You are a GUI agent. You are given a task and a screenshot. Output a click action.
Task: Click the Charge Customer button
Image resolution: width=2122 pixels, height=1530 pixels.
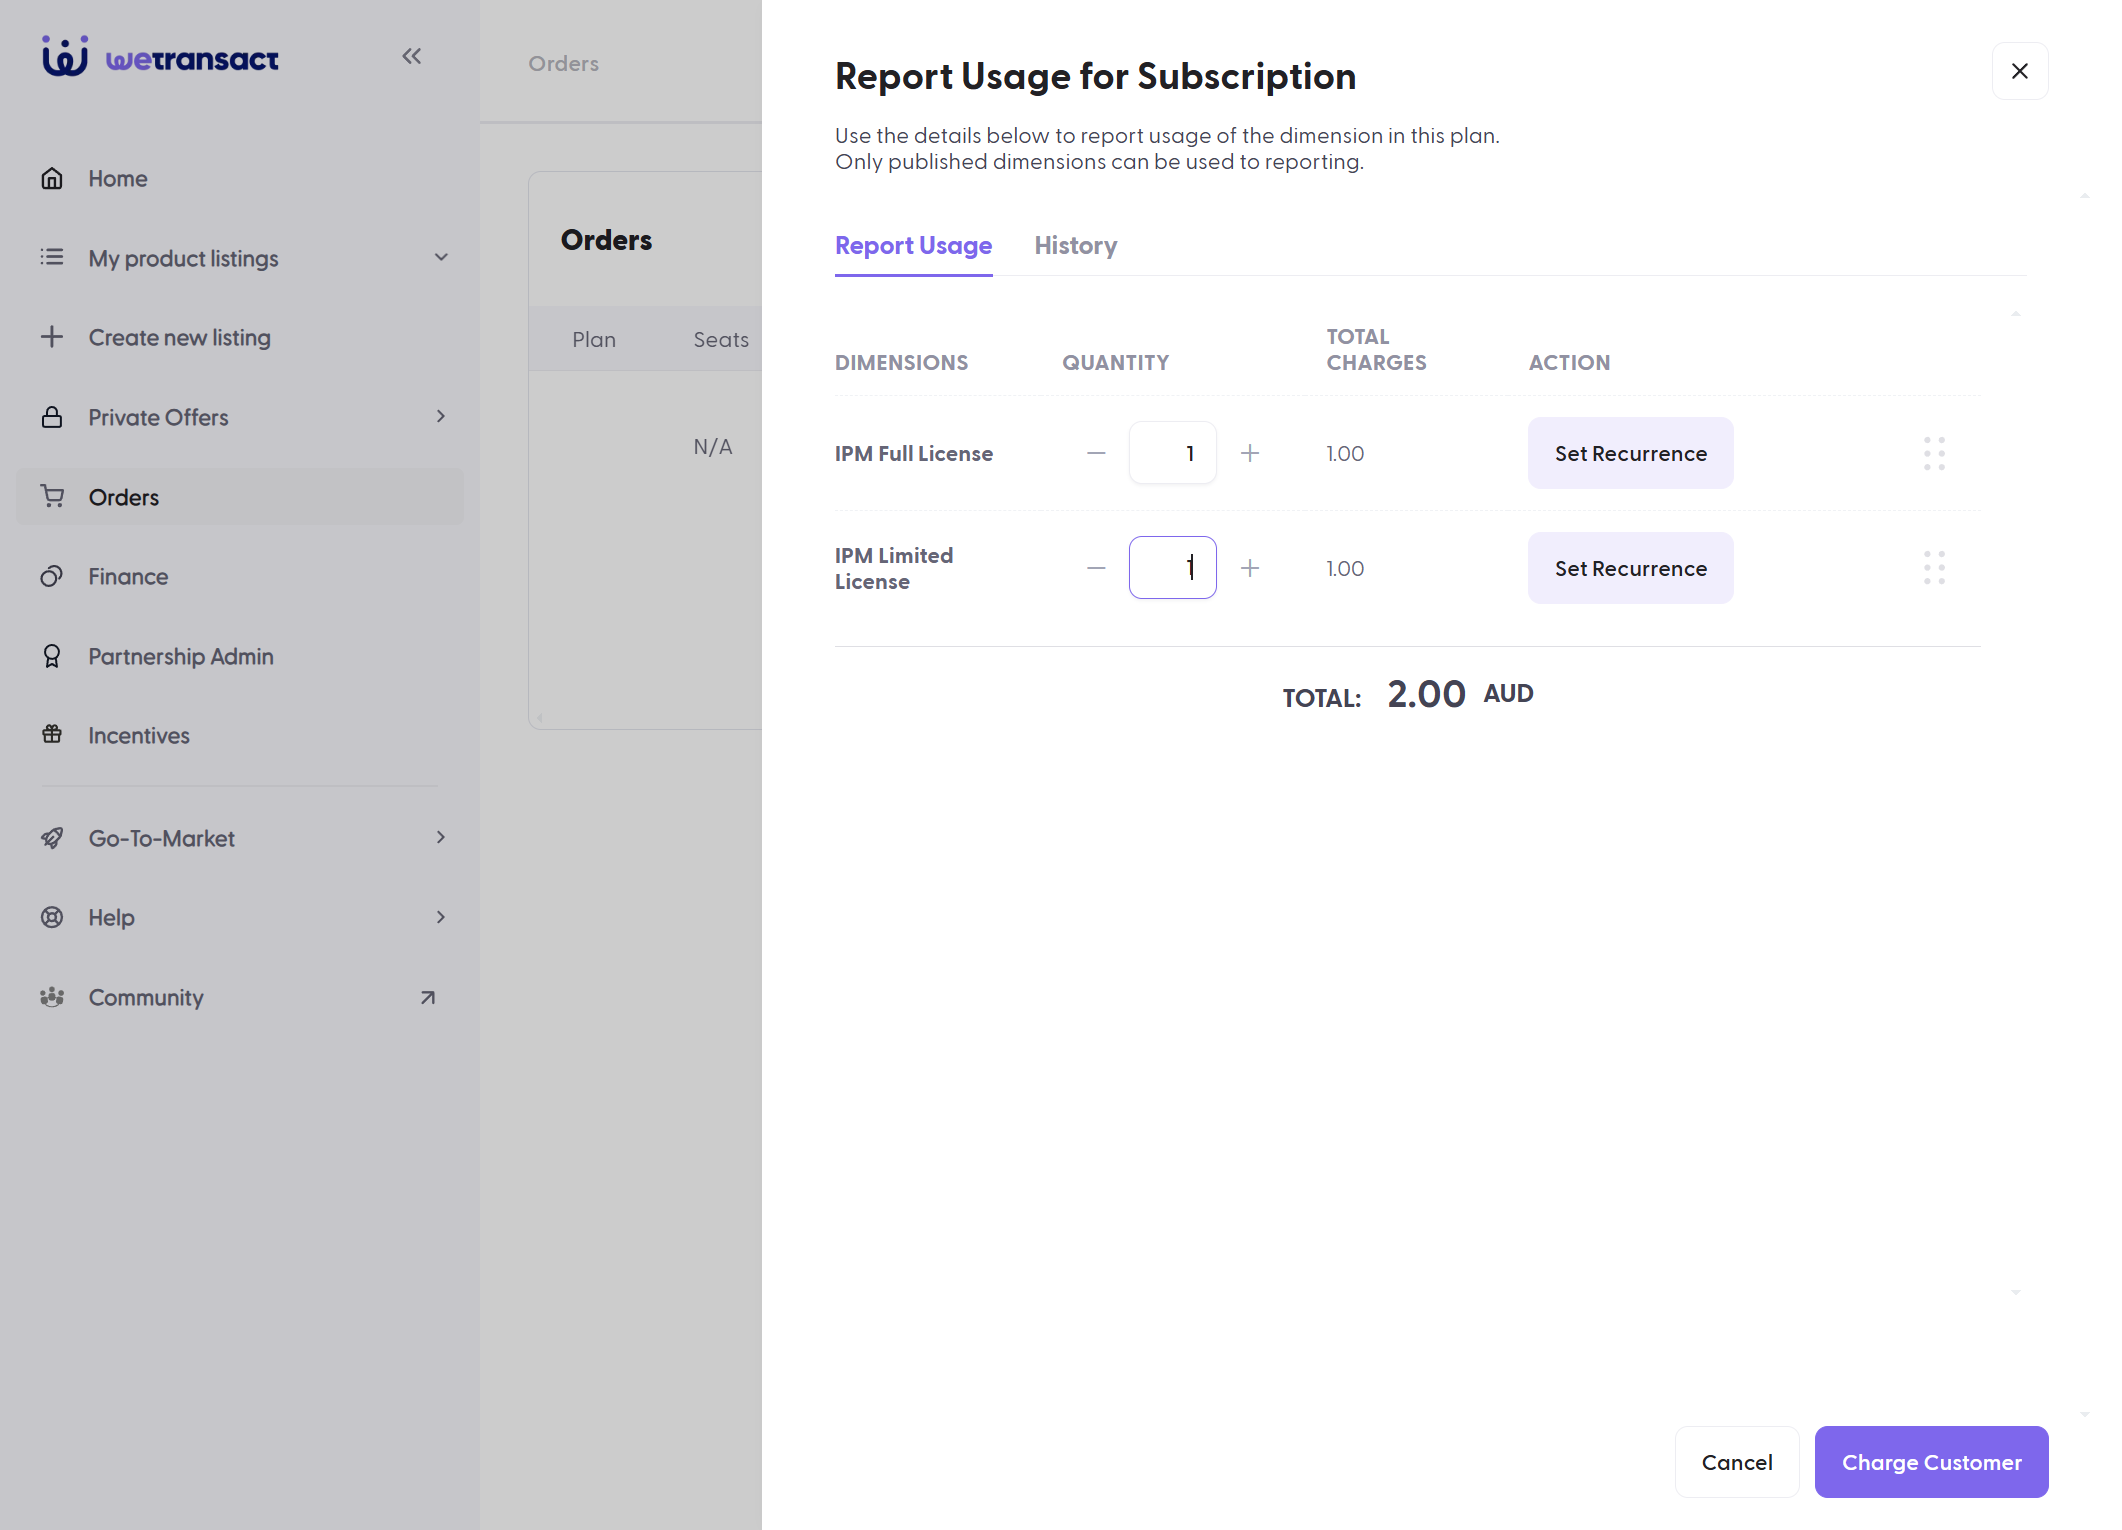coord(1931,1462)
